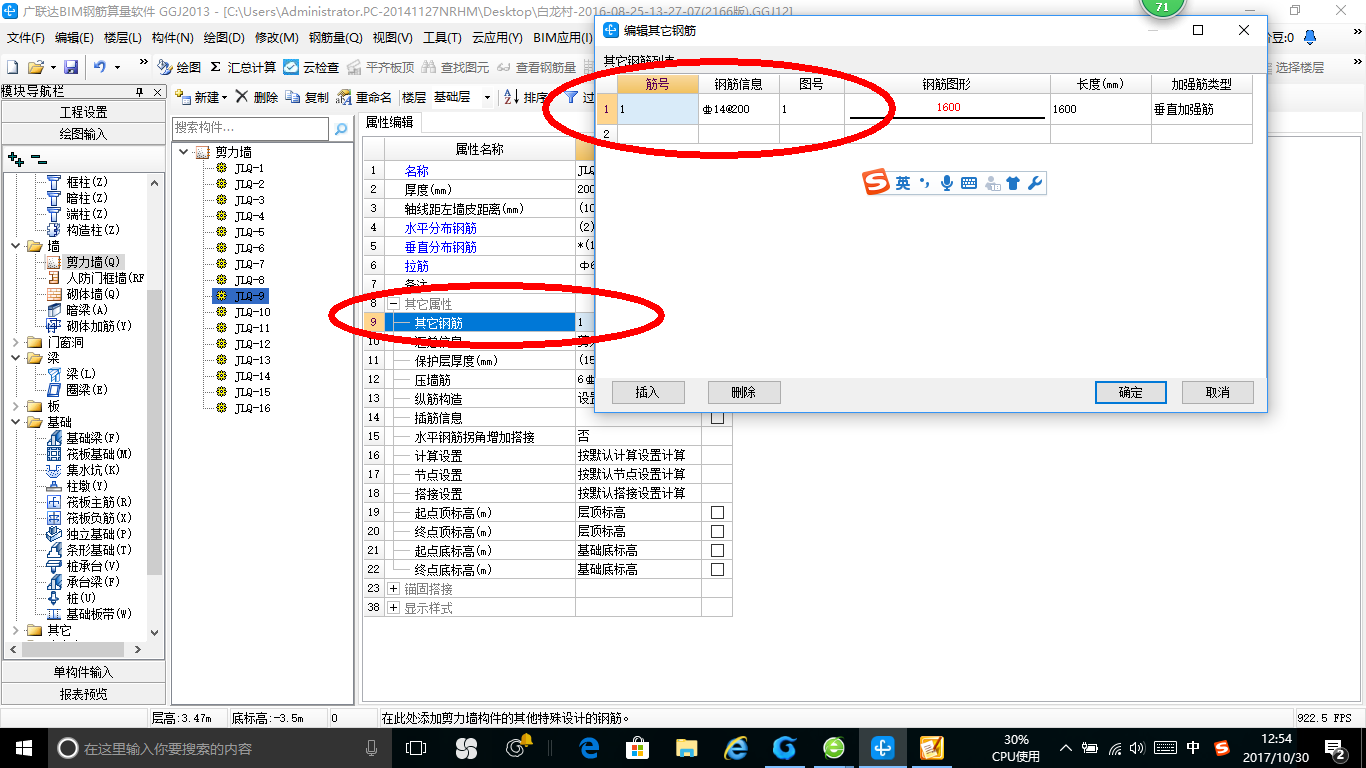Click the 搜索构件 search field
1366x768 pixels.
(x=250, y=128)
